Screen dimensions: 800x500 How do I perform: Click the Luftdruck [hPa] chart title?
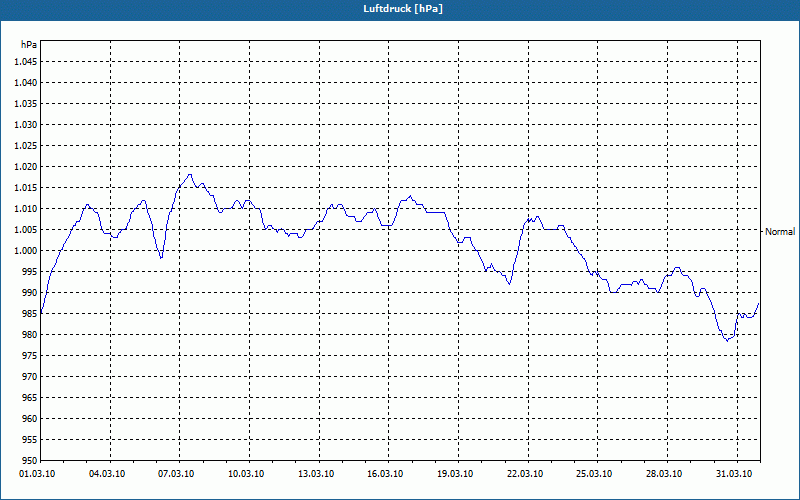pyautogui.click(x=403, y=9)
